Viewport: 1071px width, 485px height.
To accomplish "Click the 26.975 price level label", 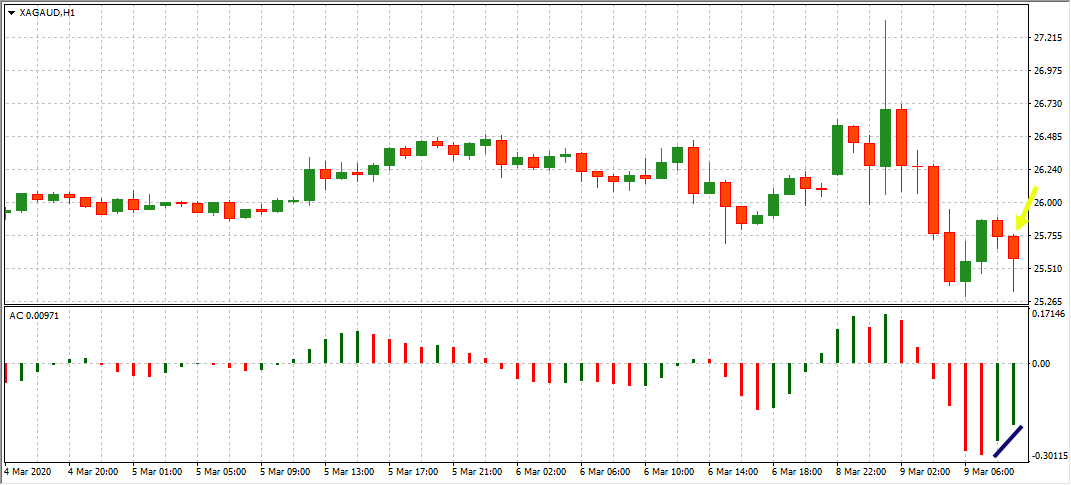I will [x=1048, y=70].
